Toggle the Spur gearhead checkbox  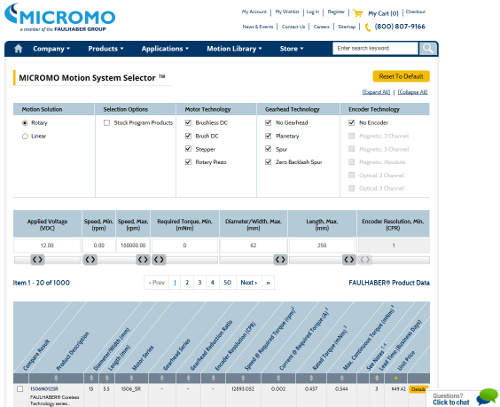(x=268, y=149)
